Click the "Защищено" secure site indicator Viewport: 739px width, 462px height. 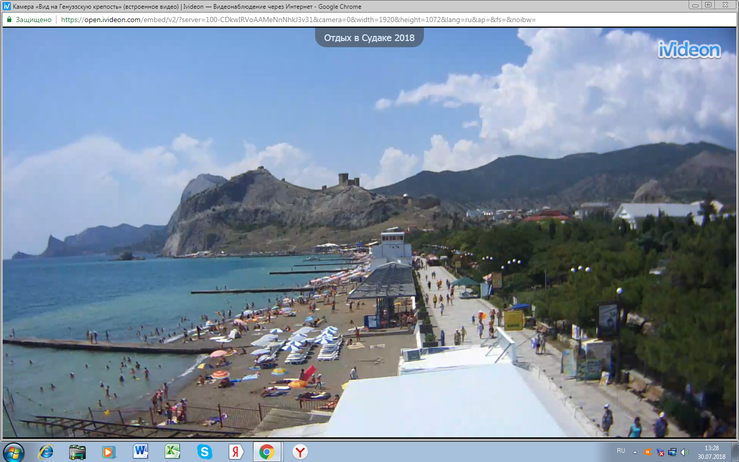(x=31, y=19)
